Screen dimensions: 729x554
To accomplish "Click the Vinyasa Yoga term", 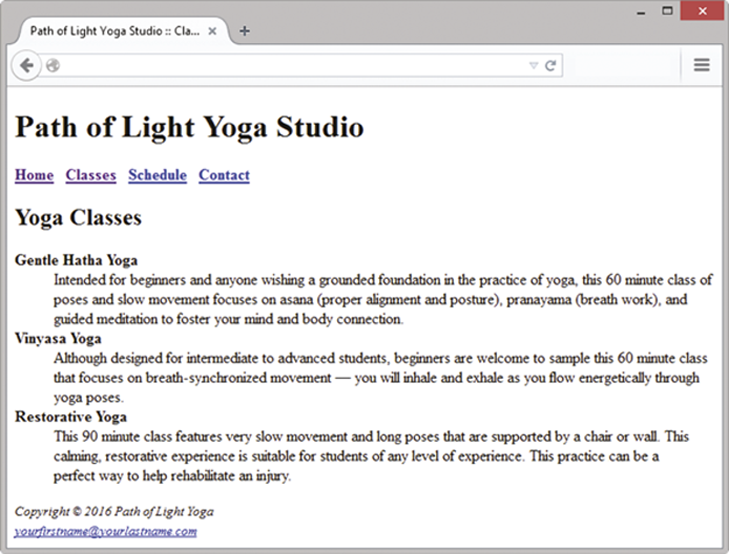I will click(58, 338).
